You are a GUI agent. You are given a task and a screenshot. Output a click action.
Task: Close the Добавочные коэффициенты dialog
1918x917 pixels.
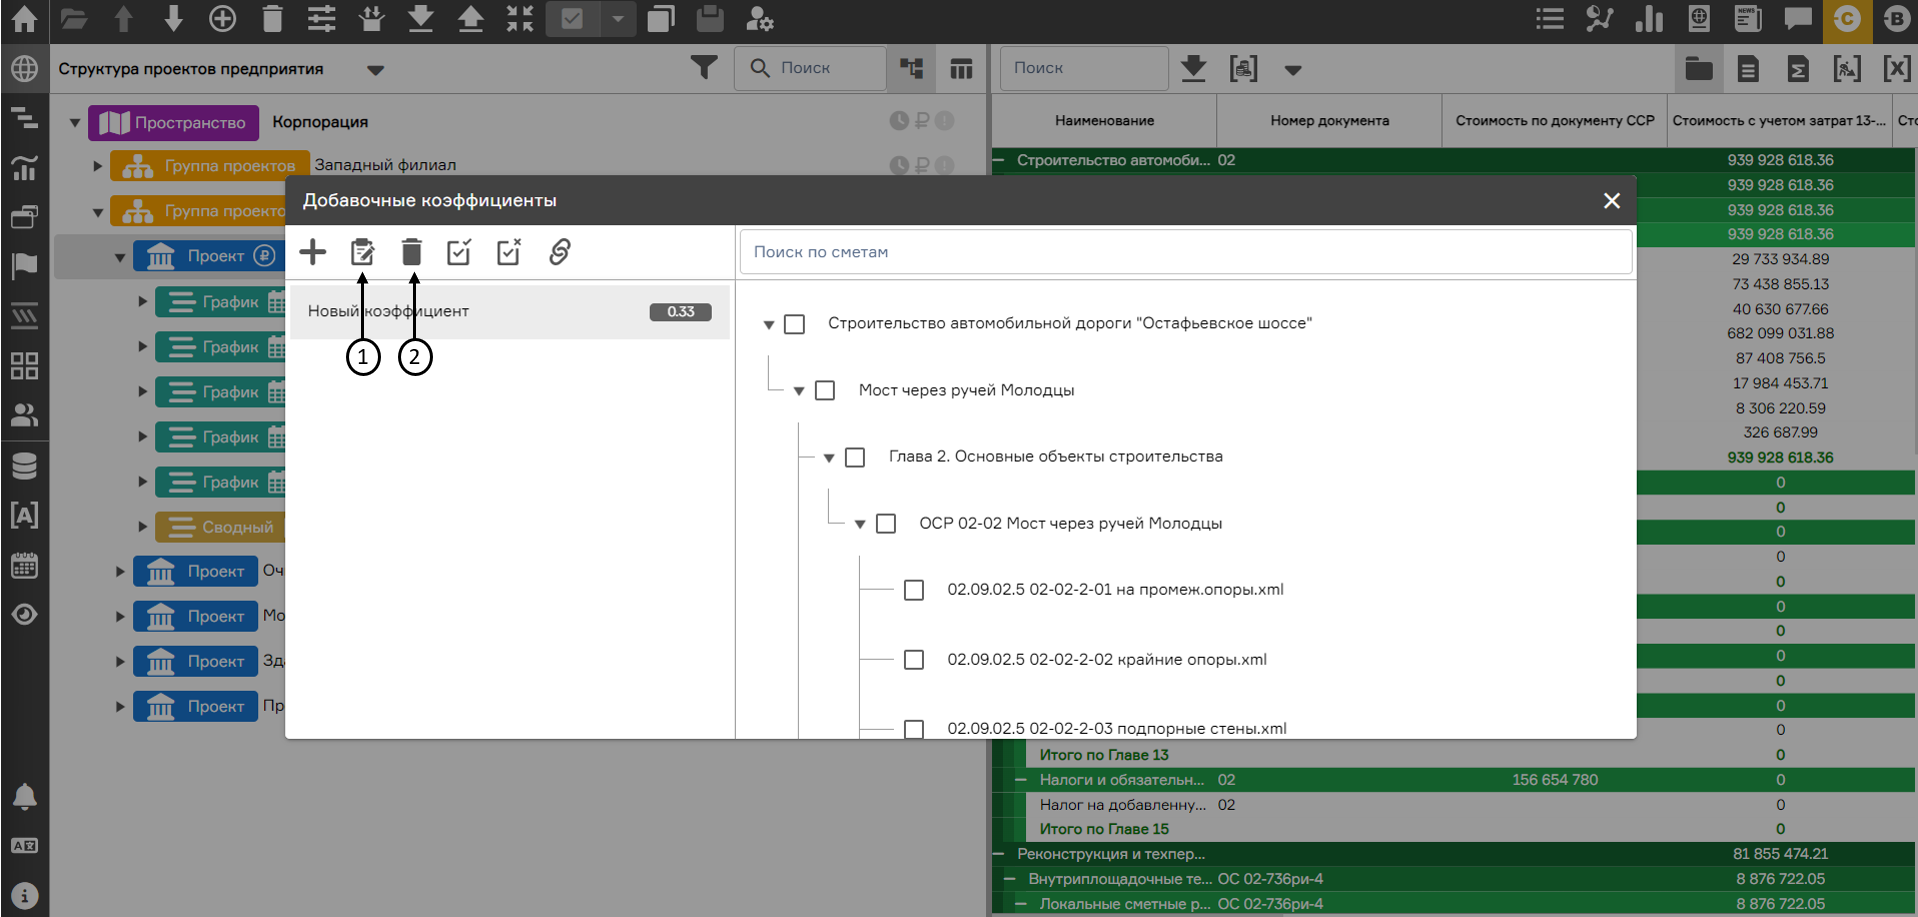tap(1612, 201)
